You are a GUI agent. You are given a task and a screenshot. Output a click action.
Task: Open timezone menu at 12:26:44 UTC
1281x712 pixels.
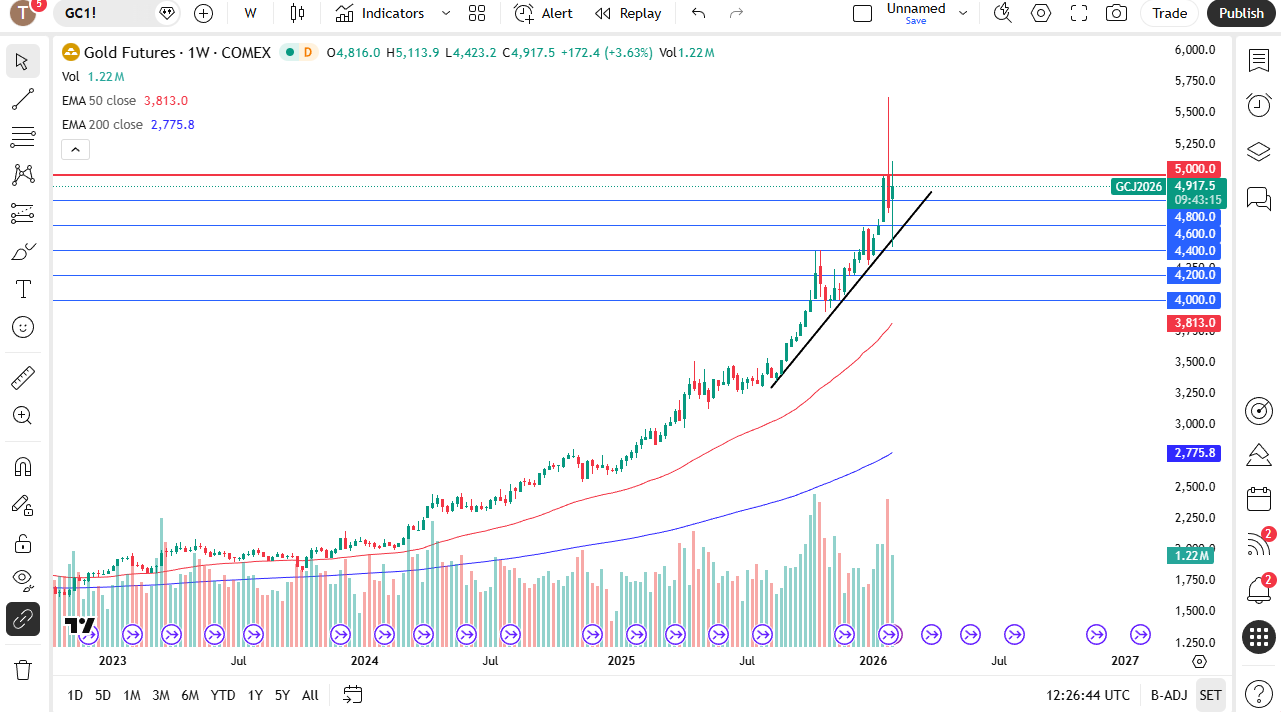(x=1088, y=695)
